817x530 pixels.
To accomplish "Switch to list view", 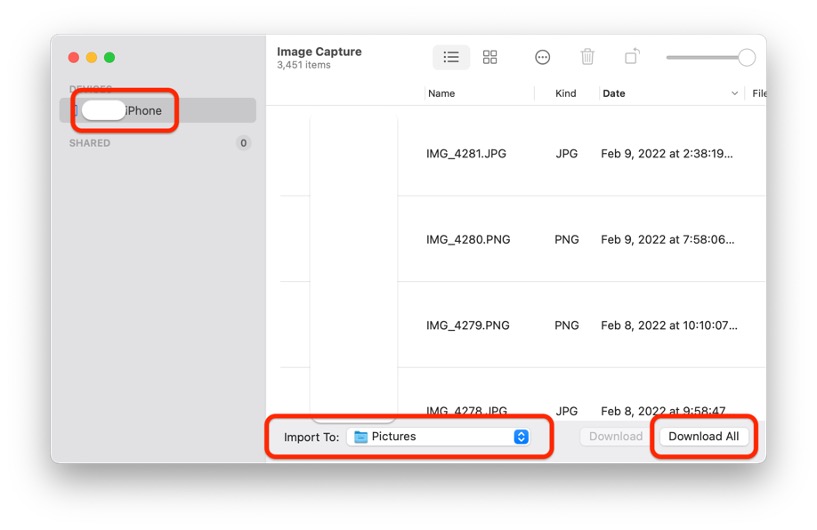I will (451, 58).
